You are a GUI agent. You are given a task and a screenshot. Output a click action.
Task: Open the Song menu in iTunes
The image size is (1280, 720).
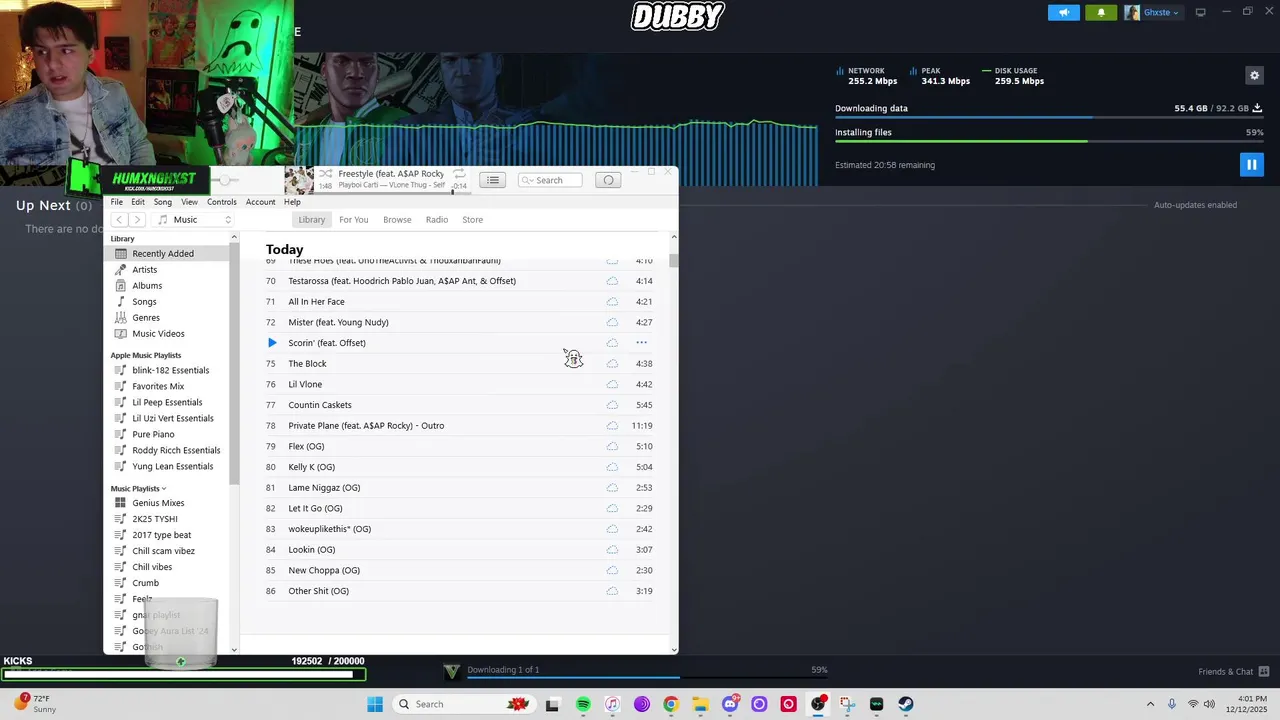(163, 202)
